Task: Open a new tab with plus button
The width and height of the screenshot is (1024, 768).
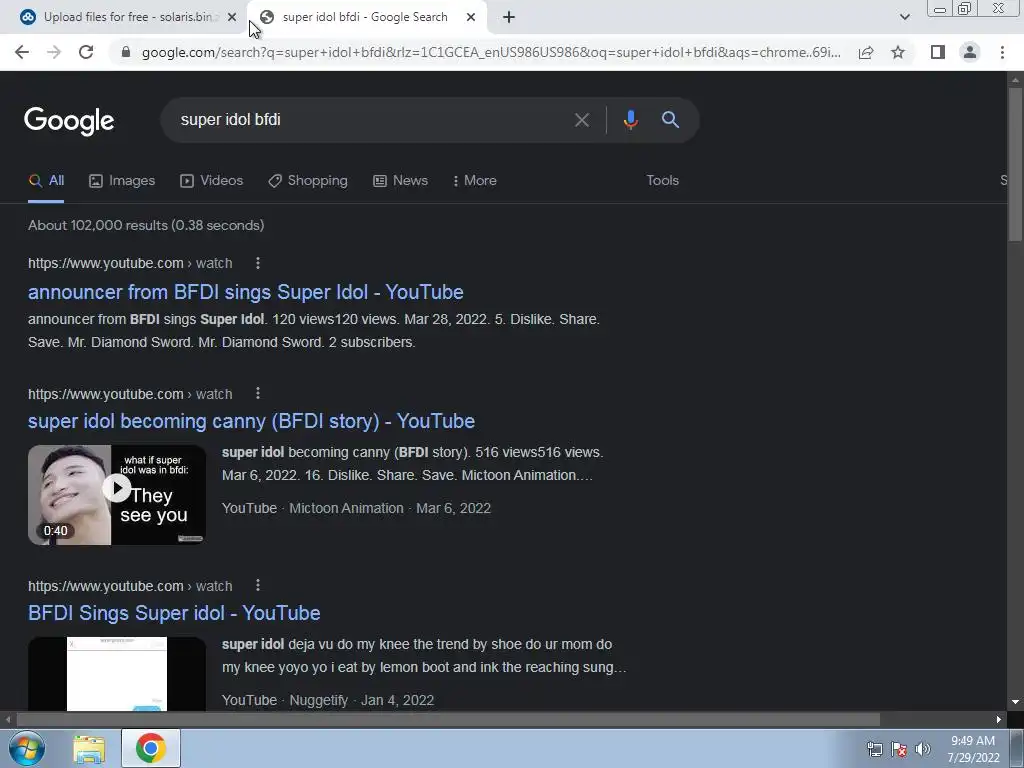Action: click(509, 18)
